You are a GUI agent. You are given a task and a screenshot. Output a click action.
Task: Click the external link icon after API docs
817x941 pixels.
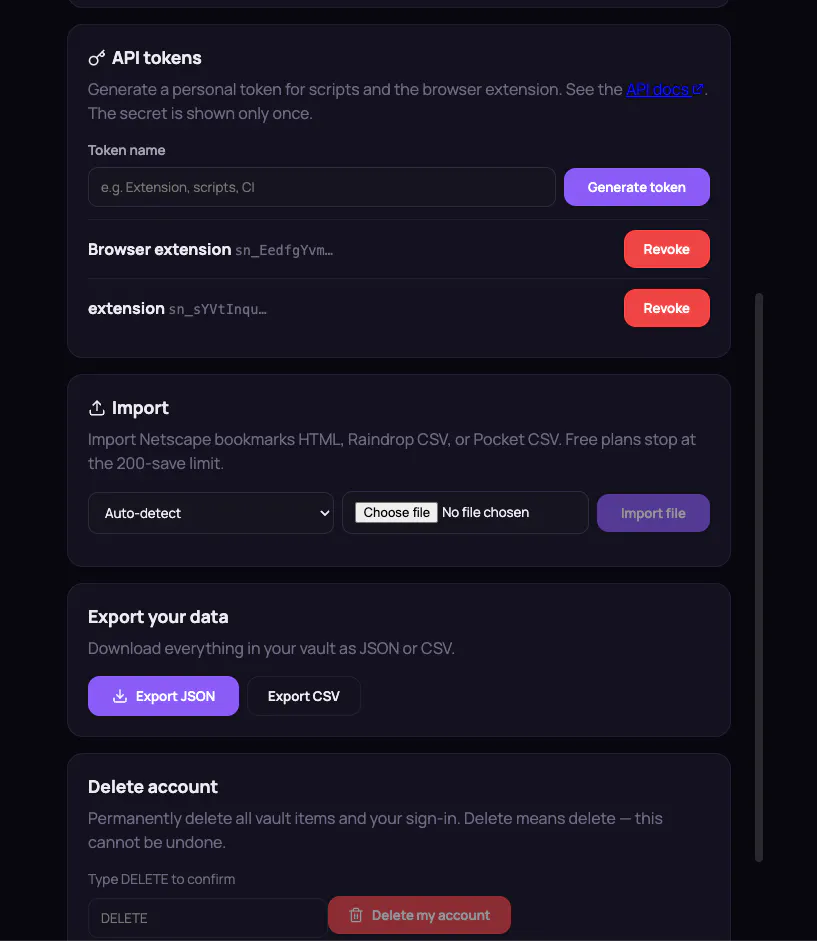click(698, 89)
